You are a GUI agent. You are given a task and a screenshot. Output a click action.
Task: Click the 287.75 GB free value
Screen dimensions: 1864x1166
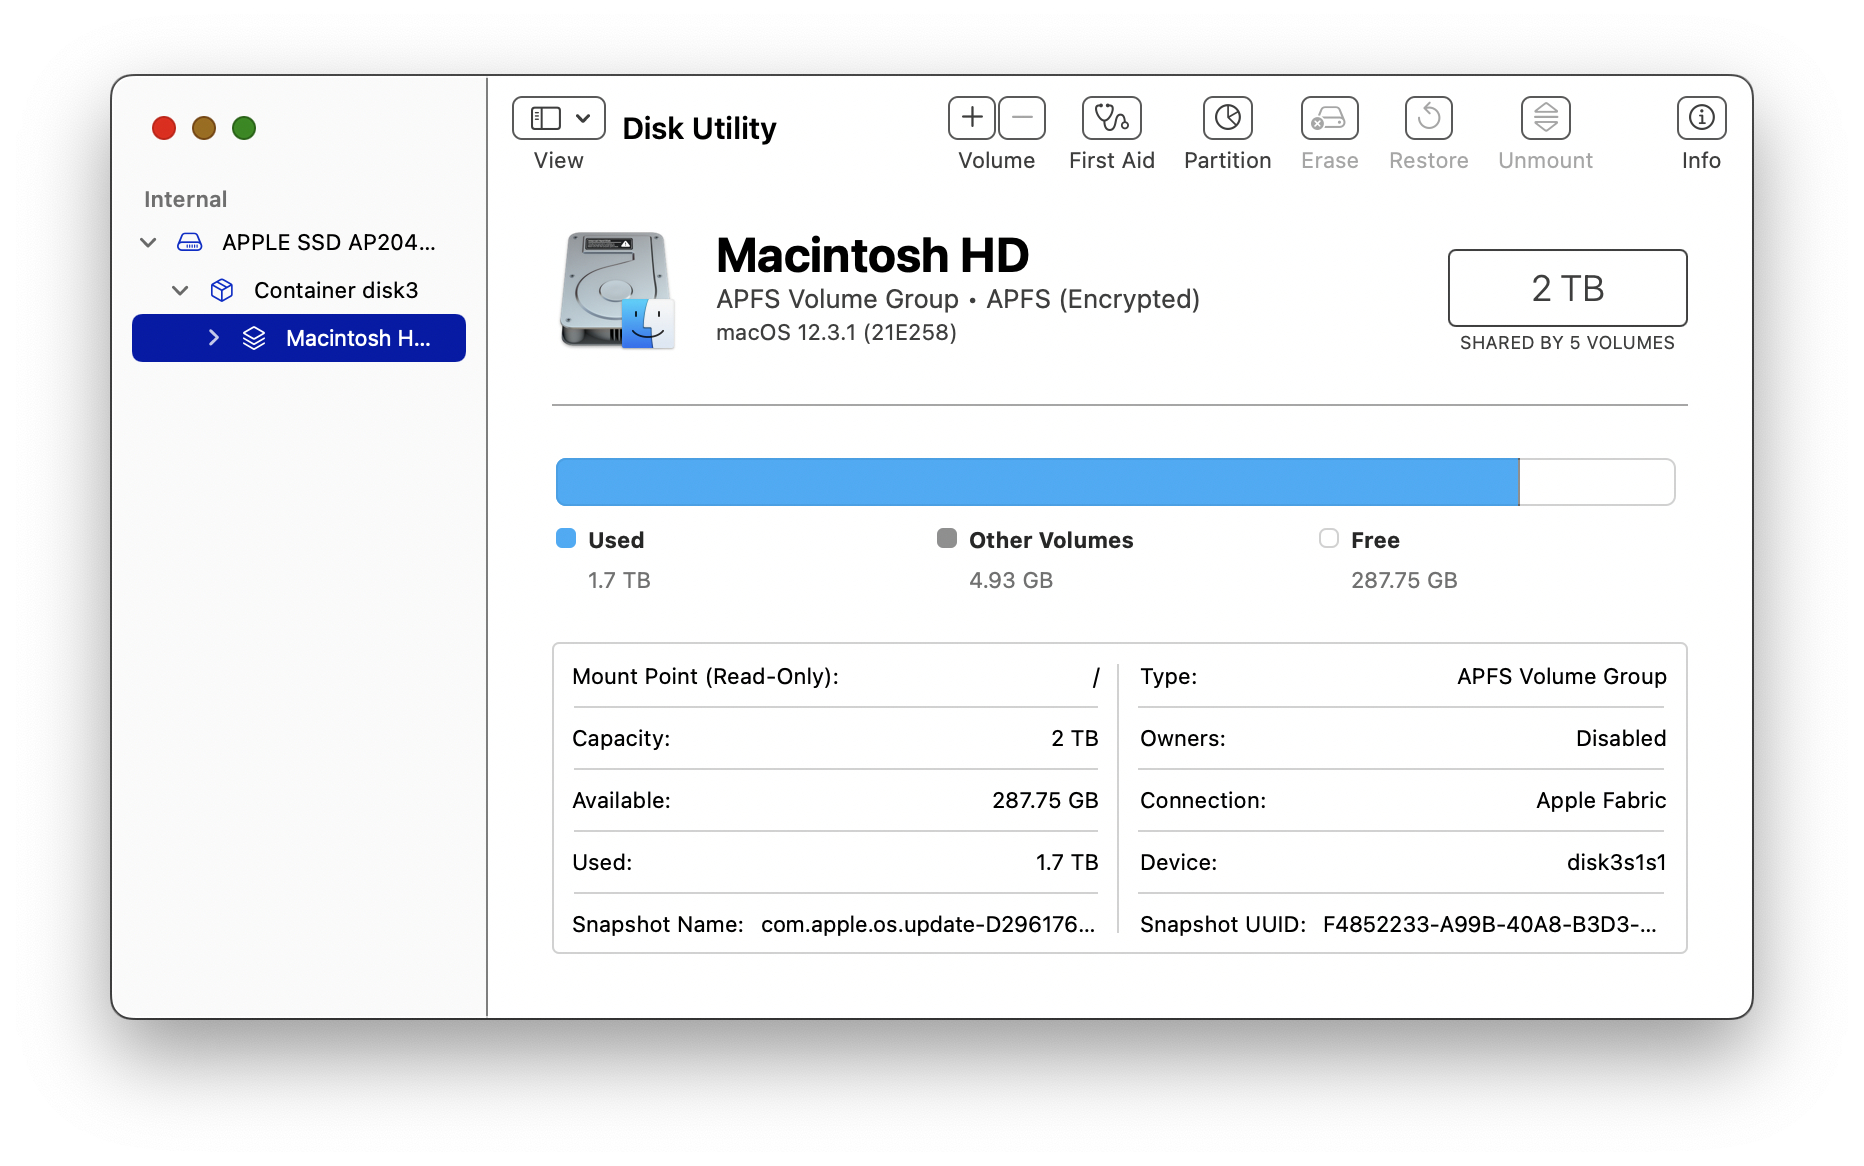(x=1405, y=580)
